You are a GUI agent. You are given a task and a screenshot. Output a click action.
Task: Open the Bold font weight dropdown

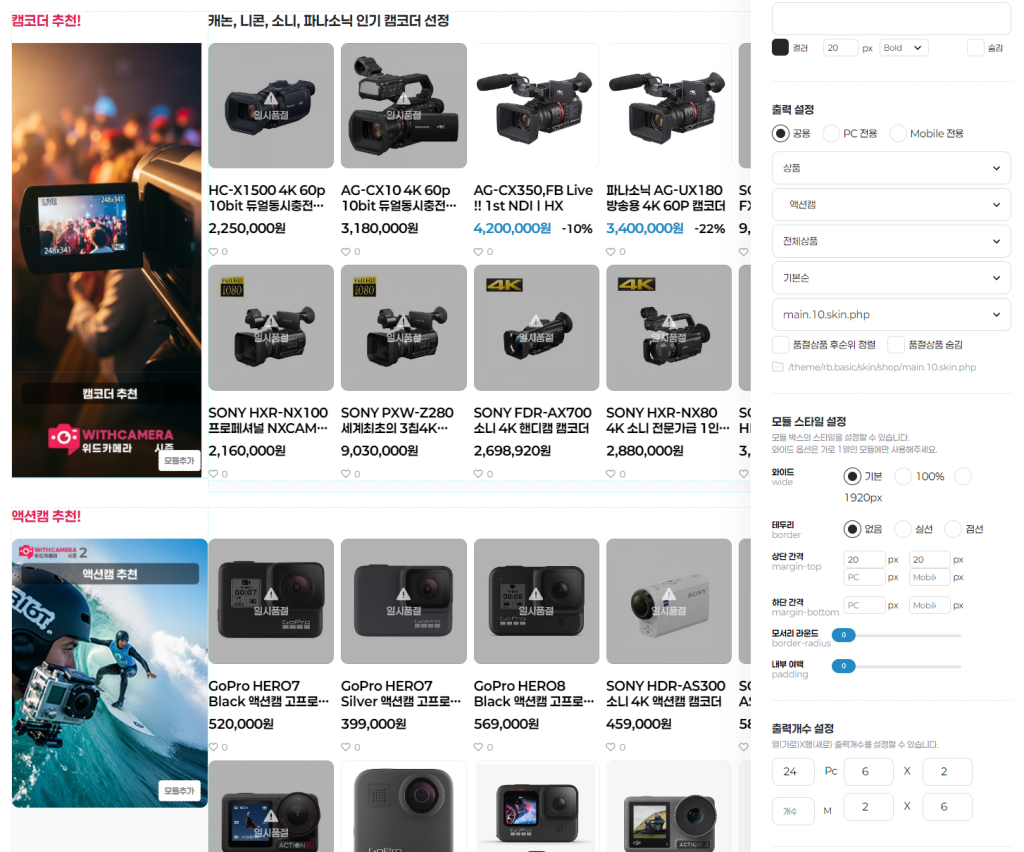click(904, 48)
